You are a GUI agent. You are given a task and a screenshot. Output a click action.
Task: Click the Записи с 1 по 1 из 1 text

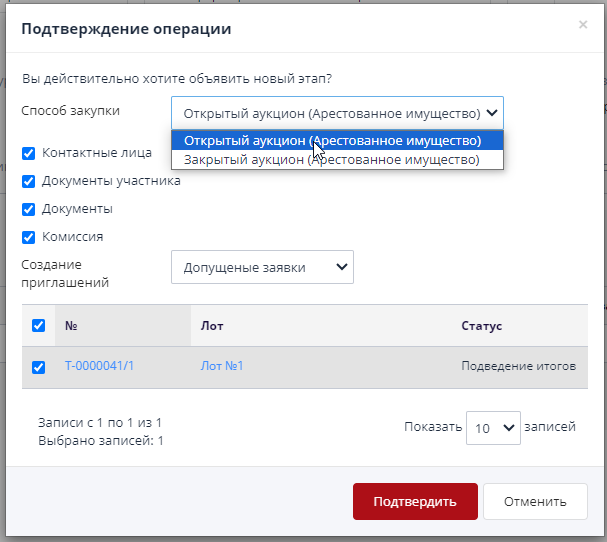pyautogui.click(x=100, y=422)
